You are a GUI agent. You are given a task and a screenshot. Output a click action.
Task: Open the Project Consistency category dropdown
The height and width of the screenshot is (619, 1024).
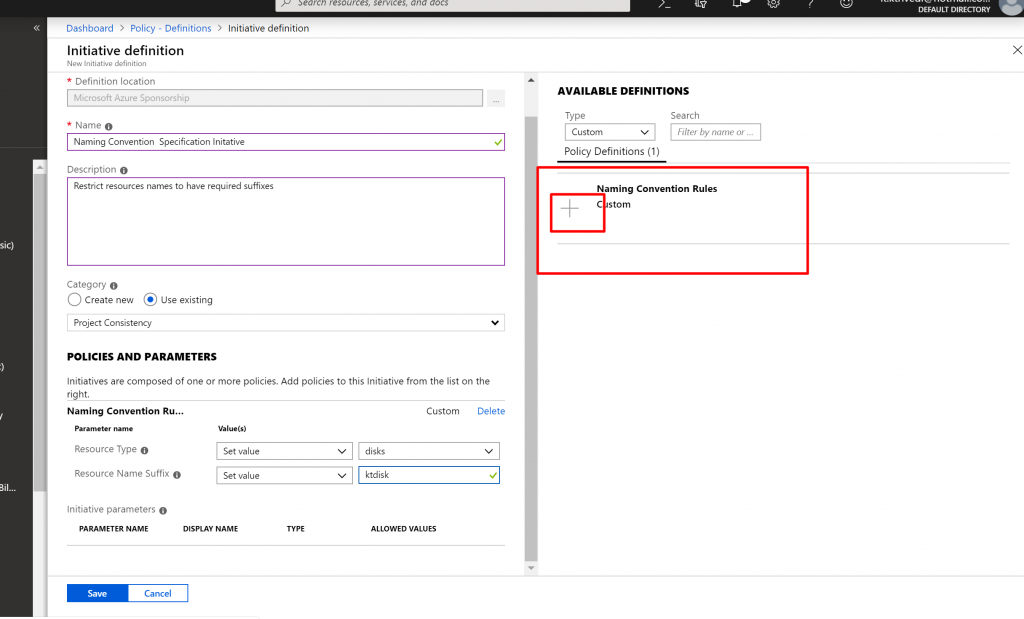coord(285,323)
